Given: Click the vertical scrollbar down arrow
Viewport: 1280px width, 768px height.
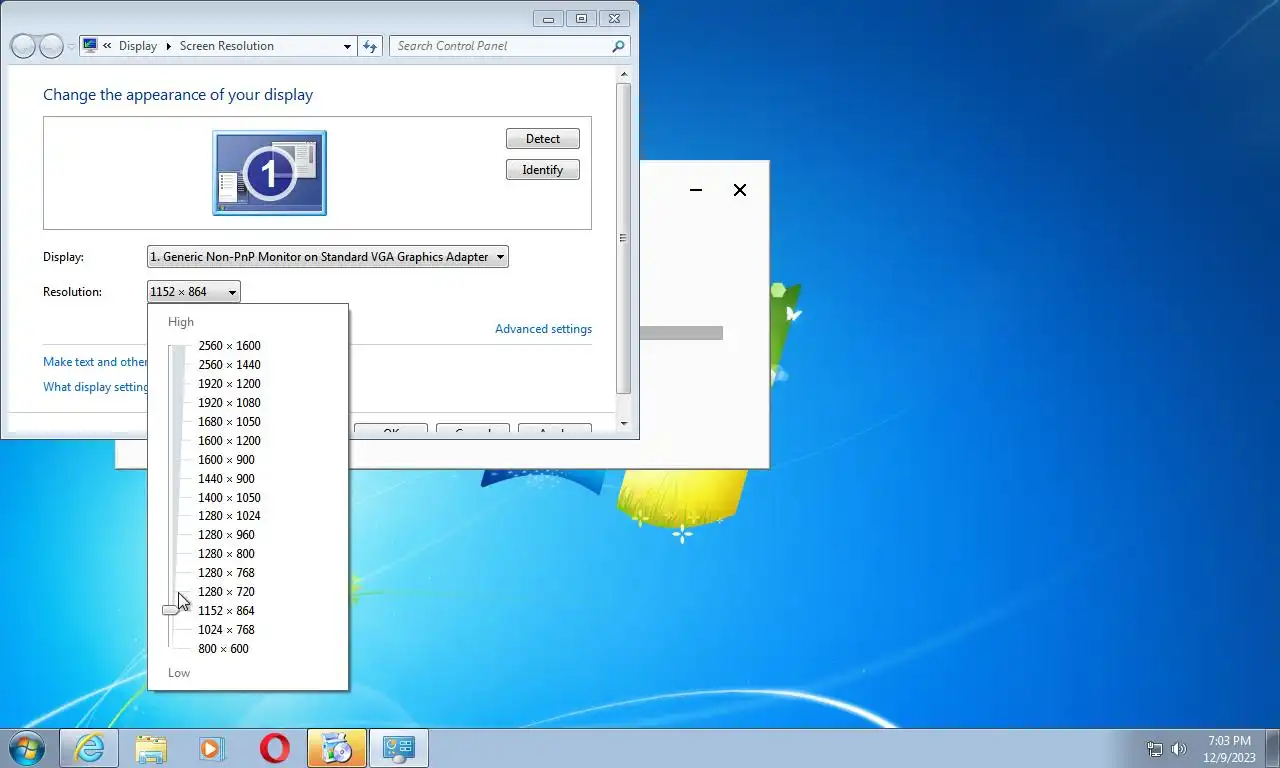Looking at the screenshot, I should (x=624, y=424).
